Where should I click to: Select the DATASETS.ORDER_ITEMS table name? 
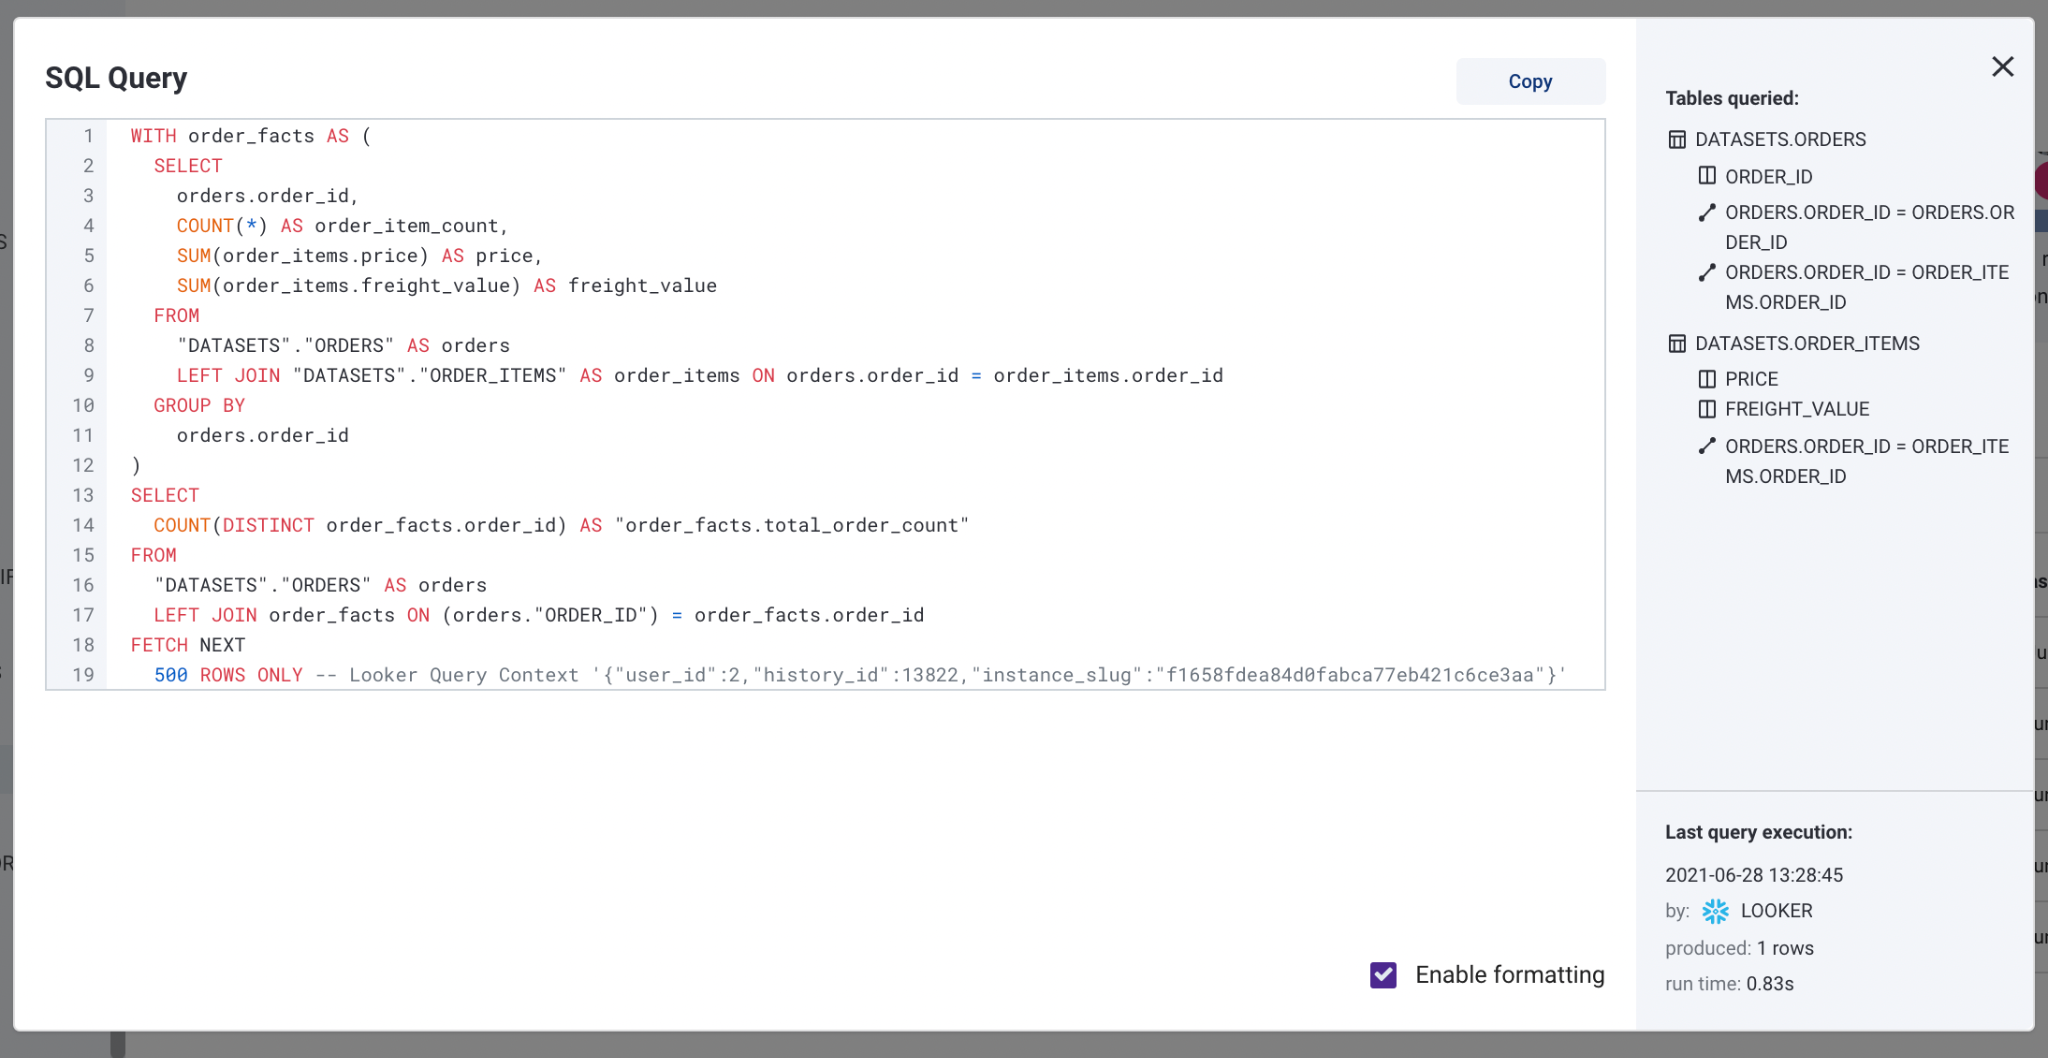click(x=1807, y=344)
